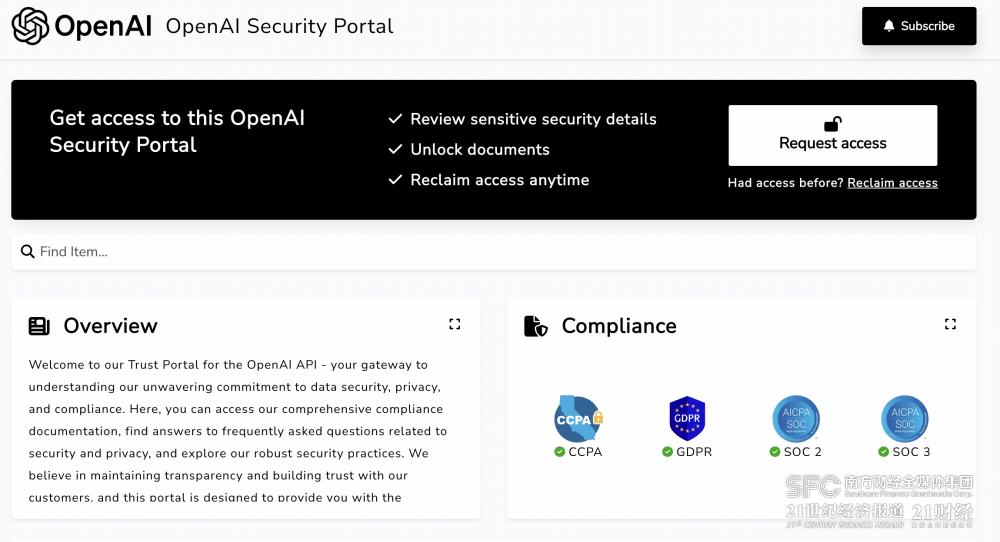Click the bell Subscribe button
Screen dimensions: 1000x542
point(918,26)
